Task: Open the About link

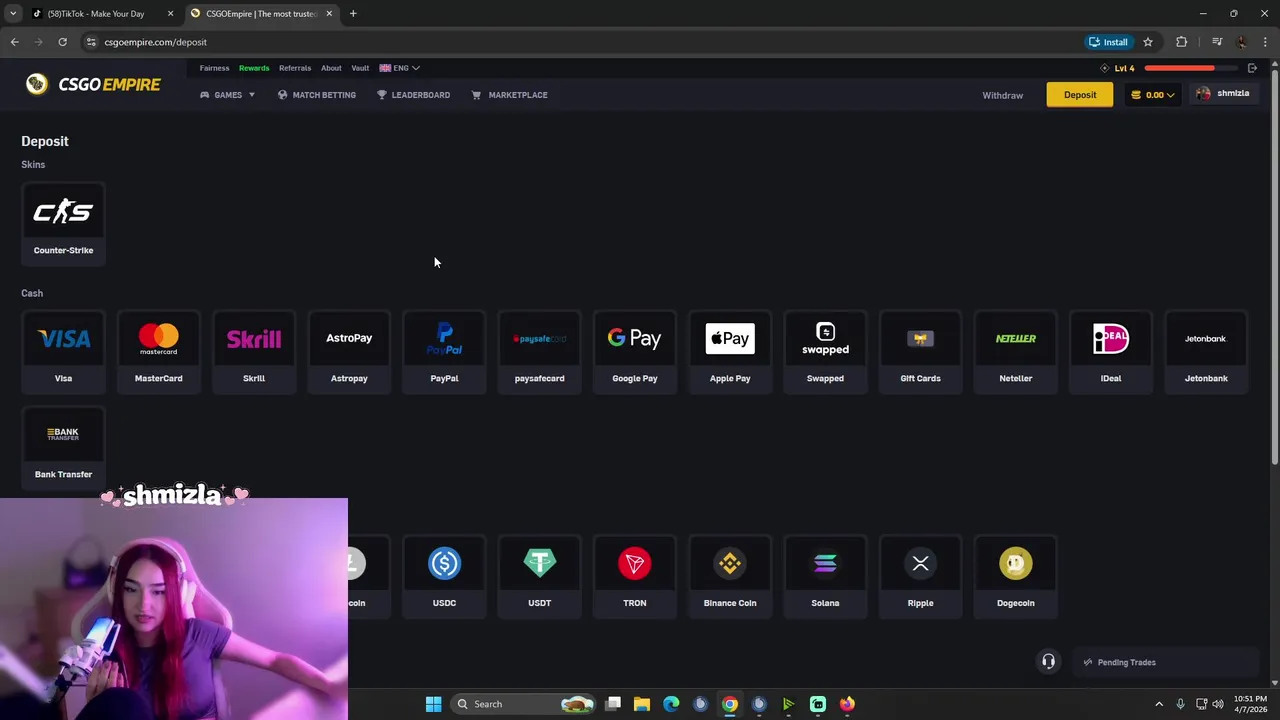Action: tap(331, 68)
